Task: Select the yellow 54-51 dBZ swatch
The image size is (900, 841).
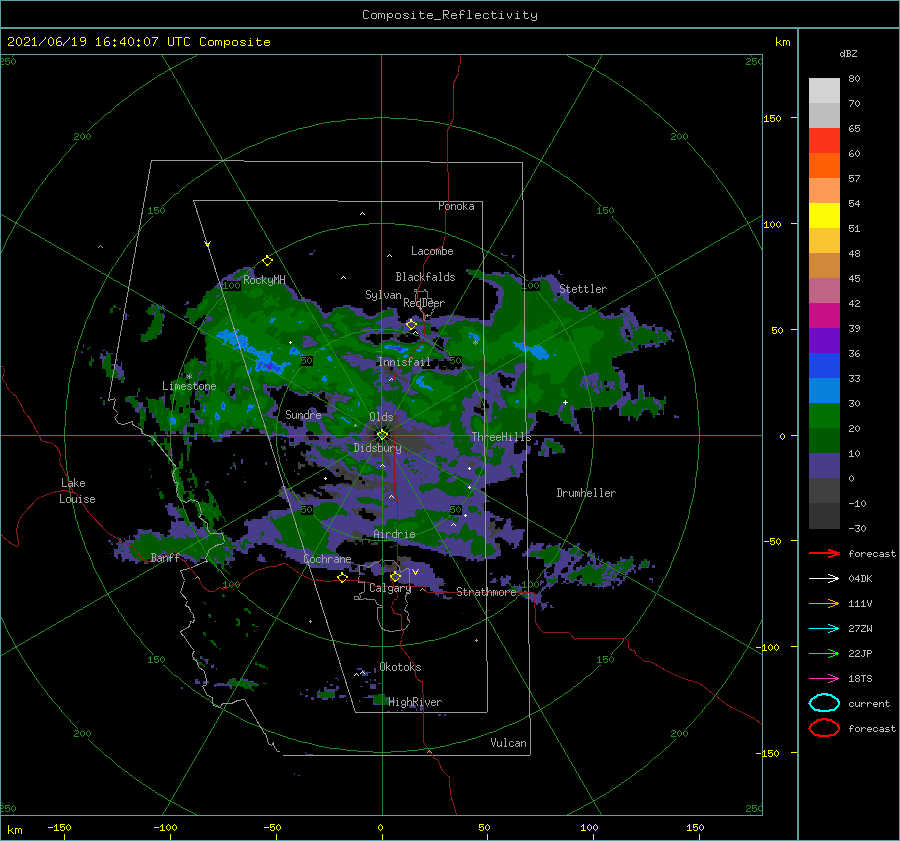Action: coord(824,215)
